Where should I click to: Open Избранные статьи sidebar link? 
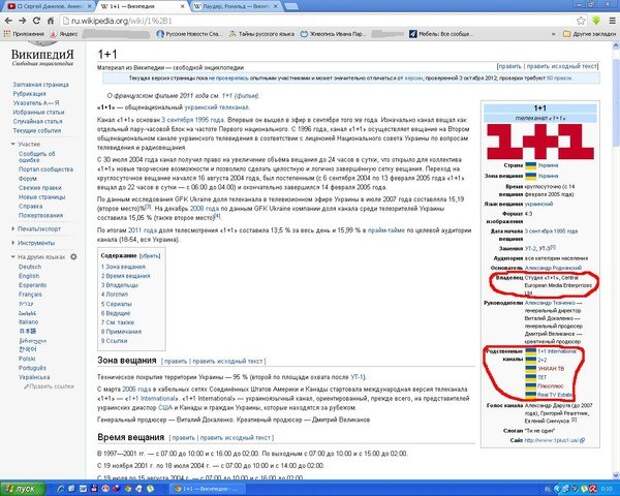click(x=38, y=112)
